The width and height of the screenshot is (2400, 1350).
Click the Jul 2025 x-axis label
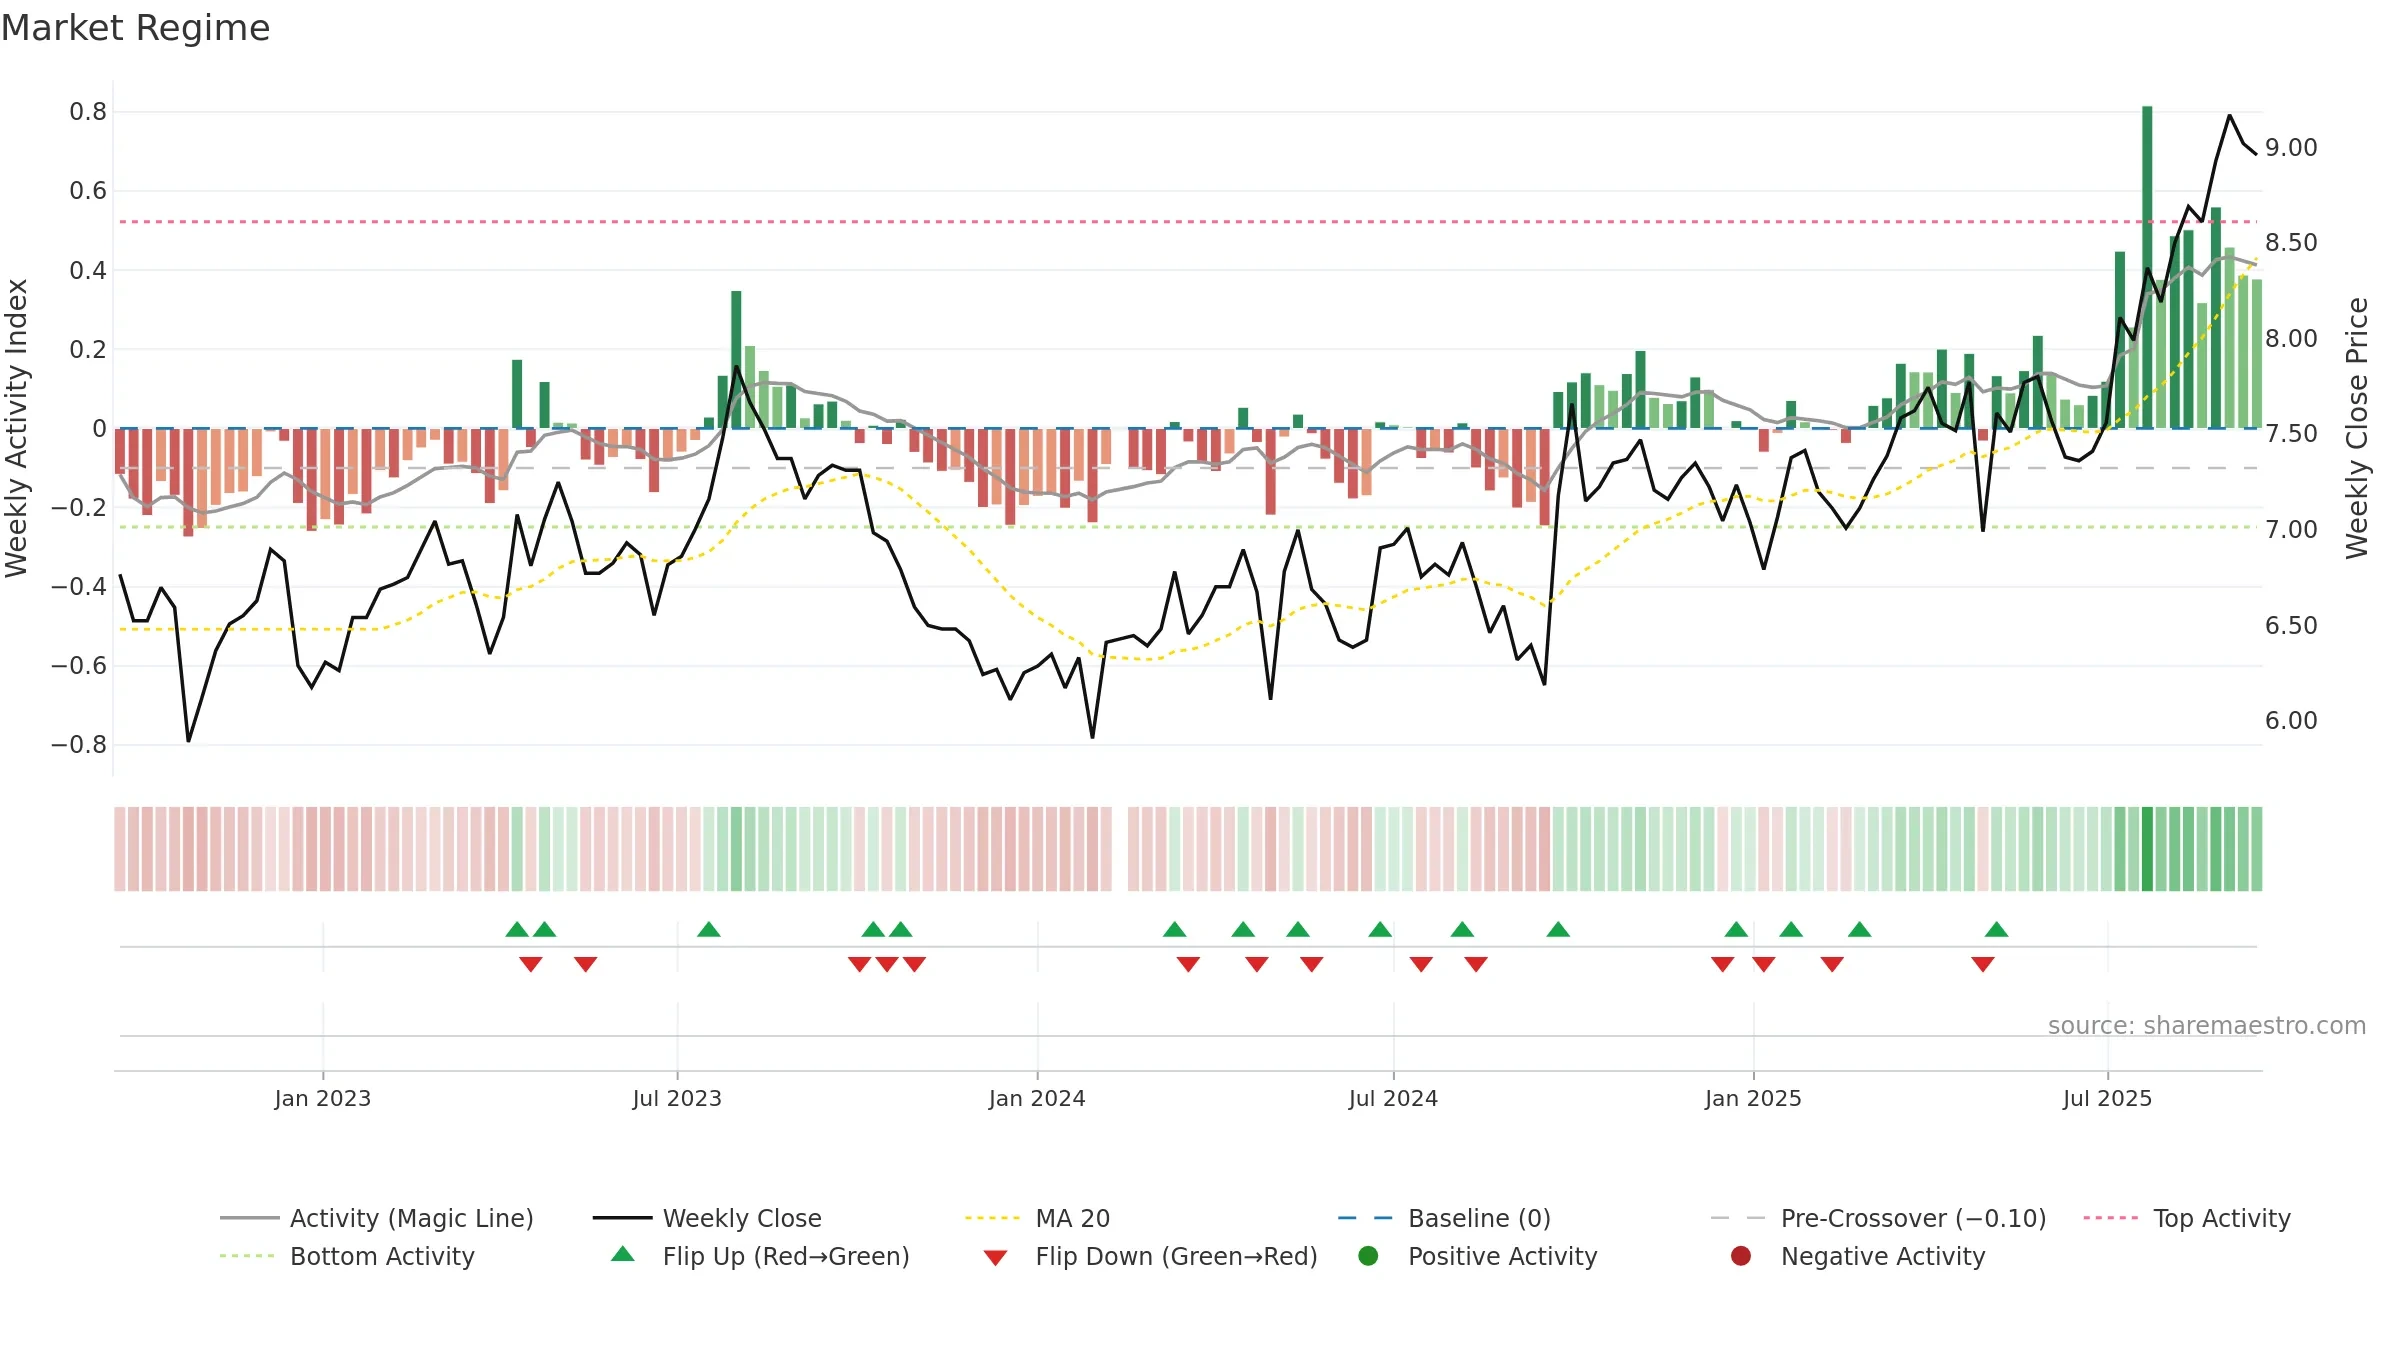2107,1098
